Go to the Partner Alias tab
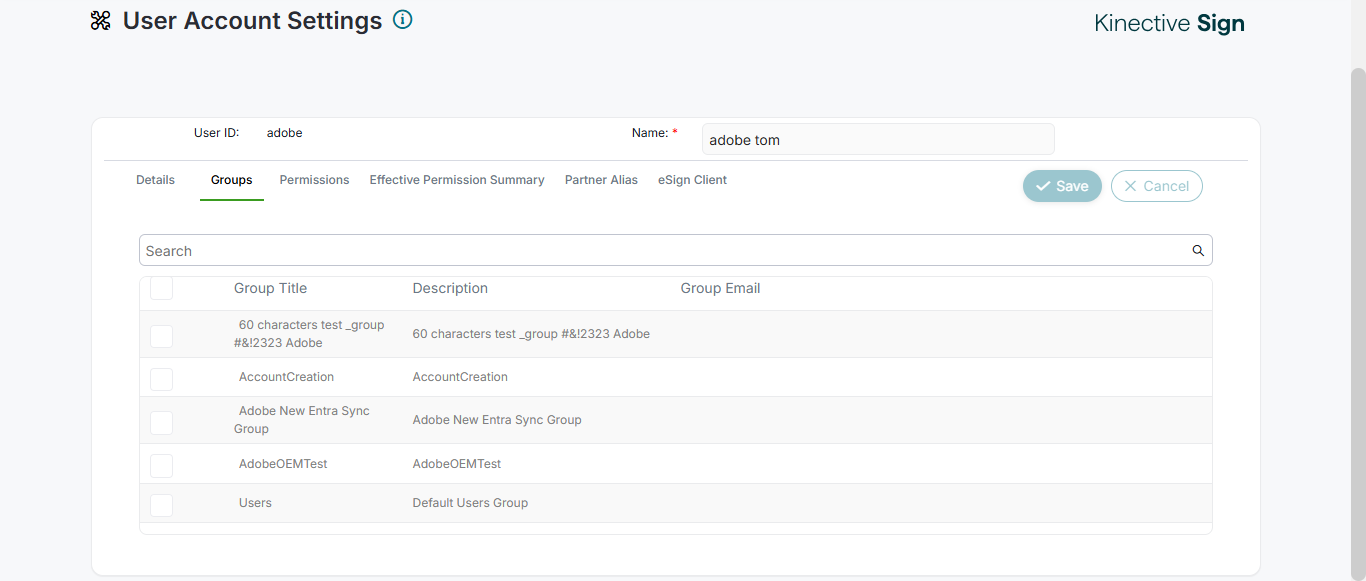 pos(601,180)
